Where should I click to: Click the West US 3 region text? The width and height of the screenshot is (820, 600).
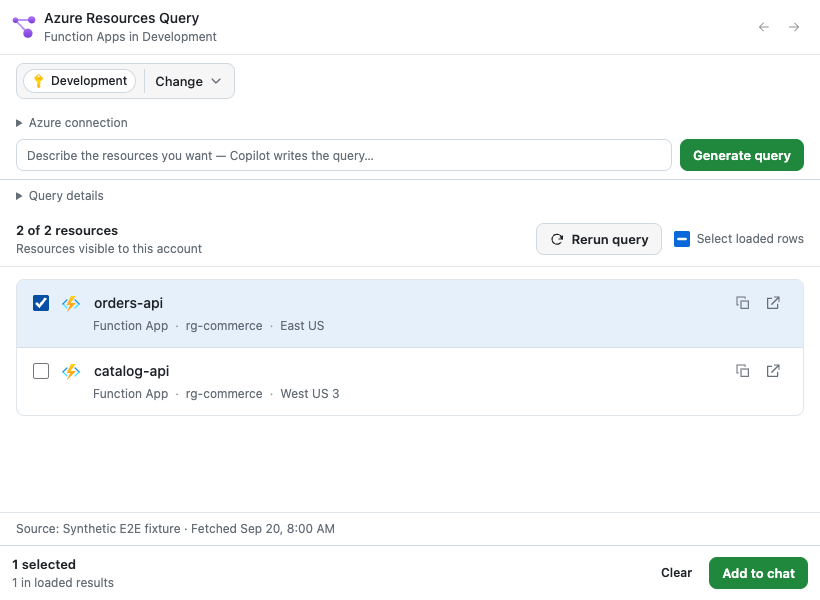click(310, 394)
